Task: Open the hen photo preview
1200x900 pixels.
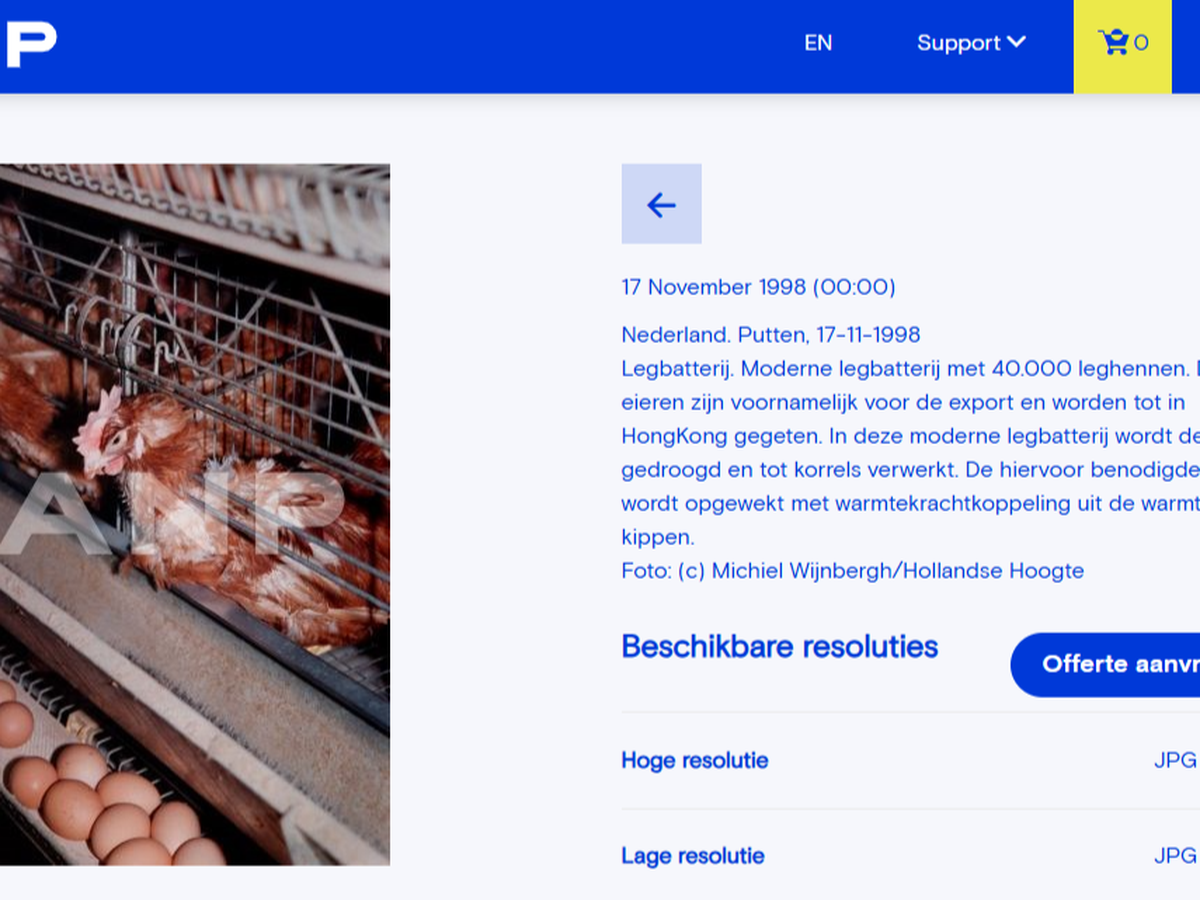Action: click(195, 514)
